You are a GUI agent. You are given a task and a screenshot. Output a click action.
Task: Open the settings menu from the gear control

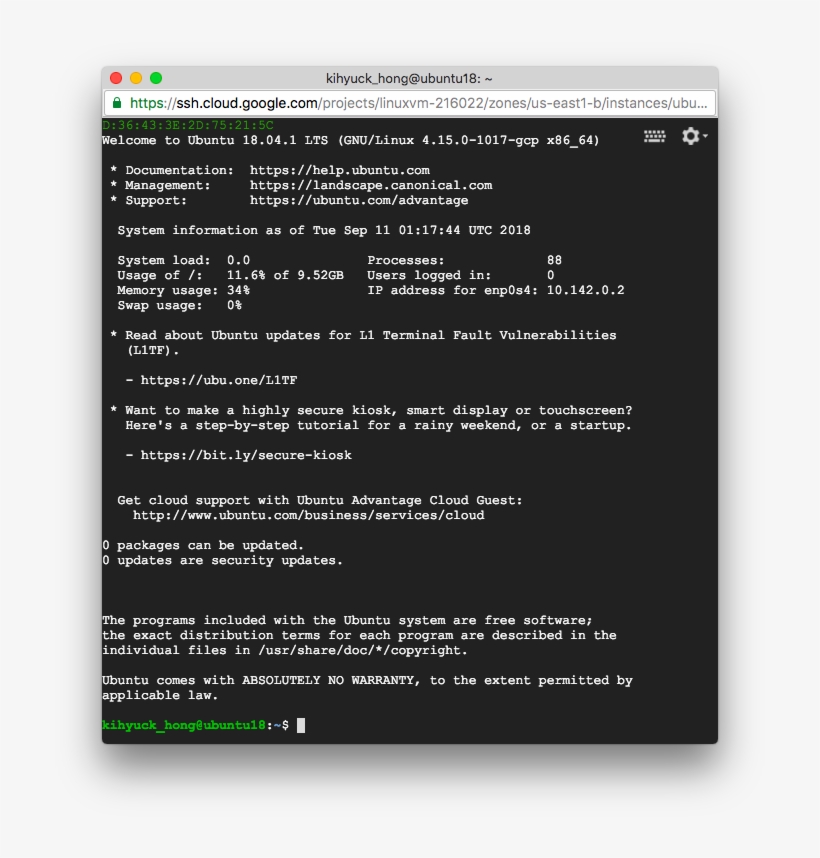coord(689,136)
